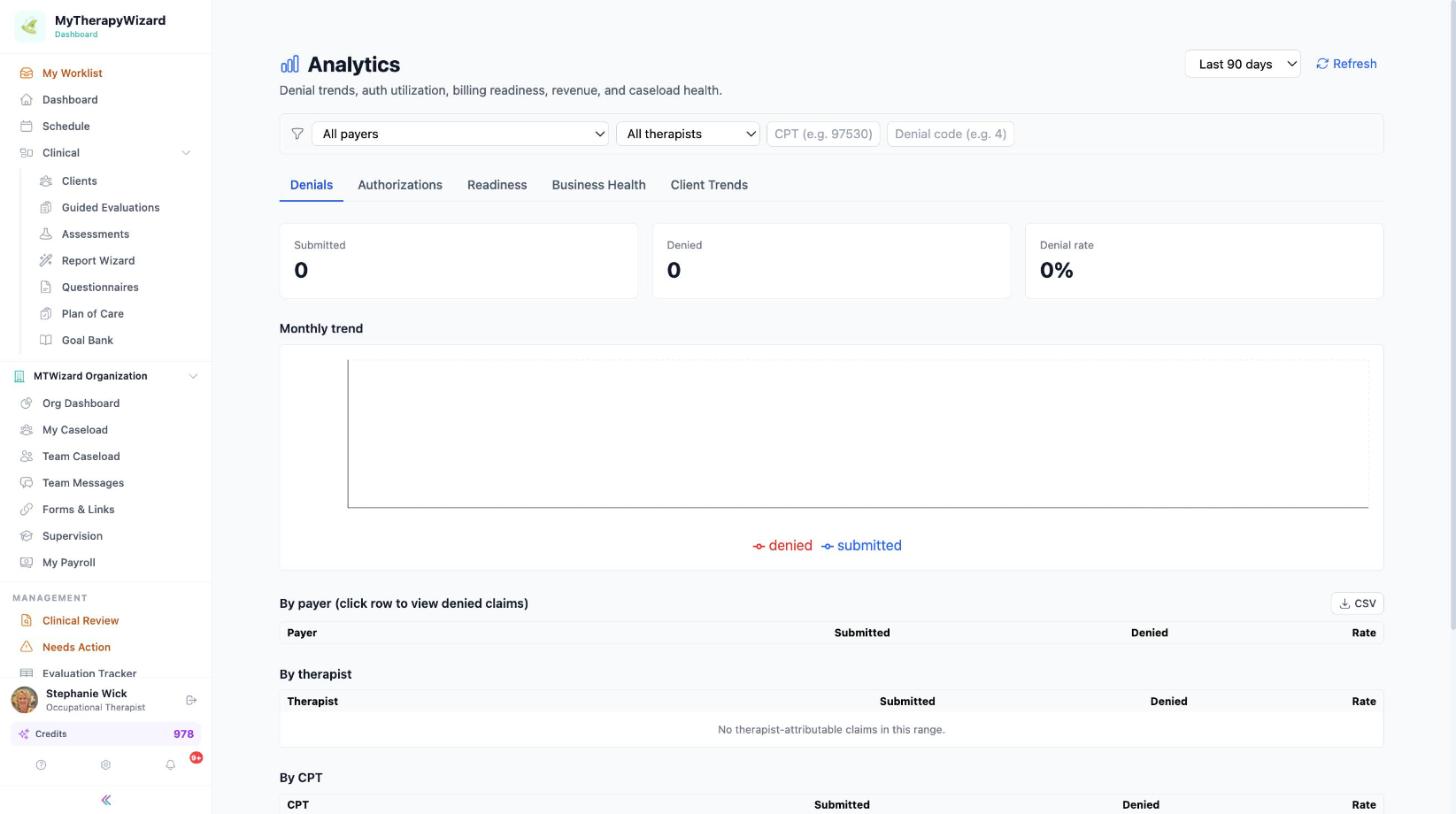Click the Clinical section folder icon

pos(26,153)
